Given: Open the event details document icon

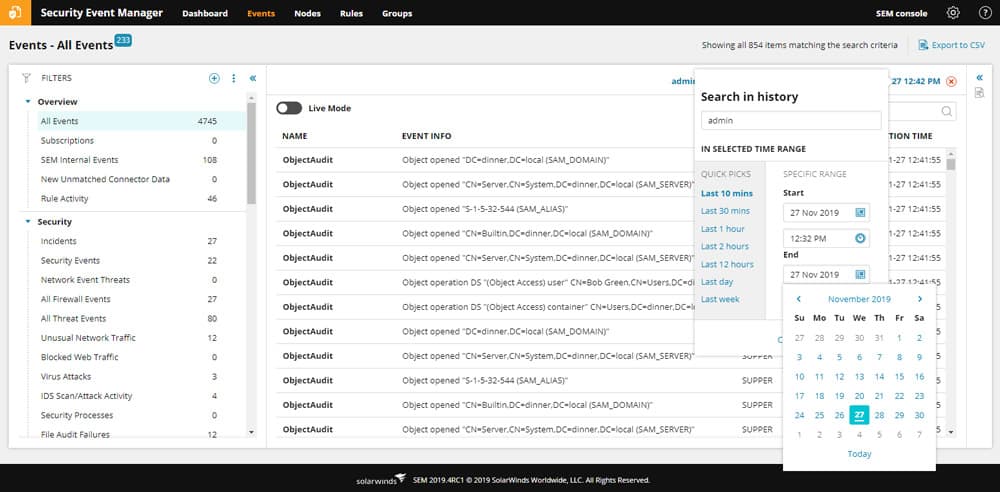Looking at the screenshot, I should (980, 93).
